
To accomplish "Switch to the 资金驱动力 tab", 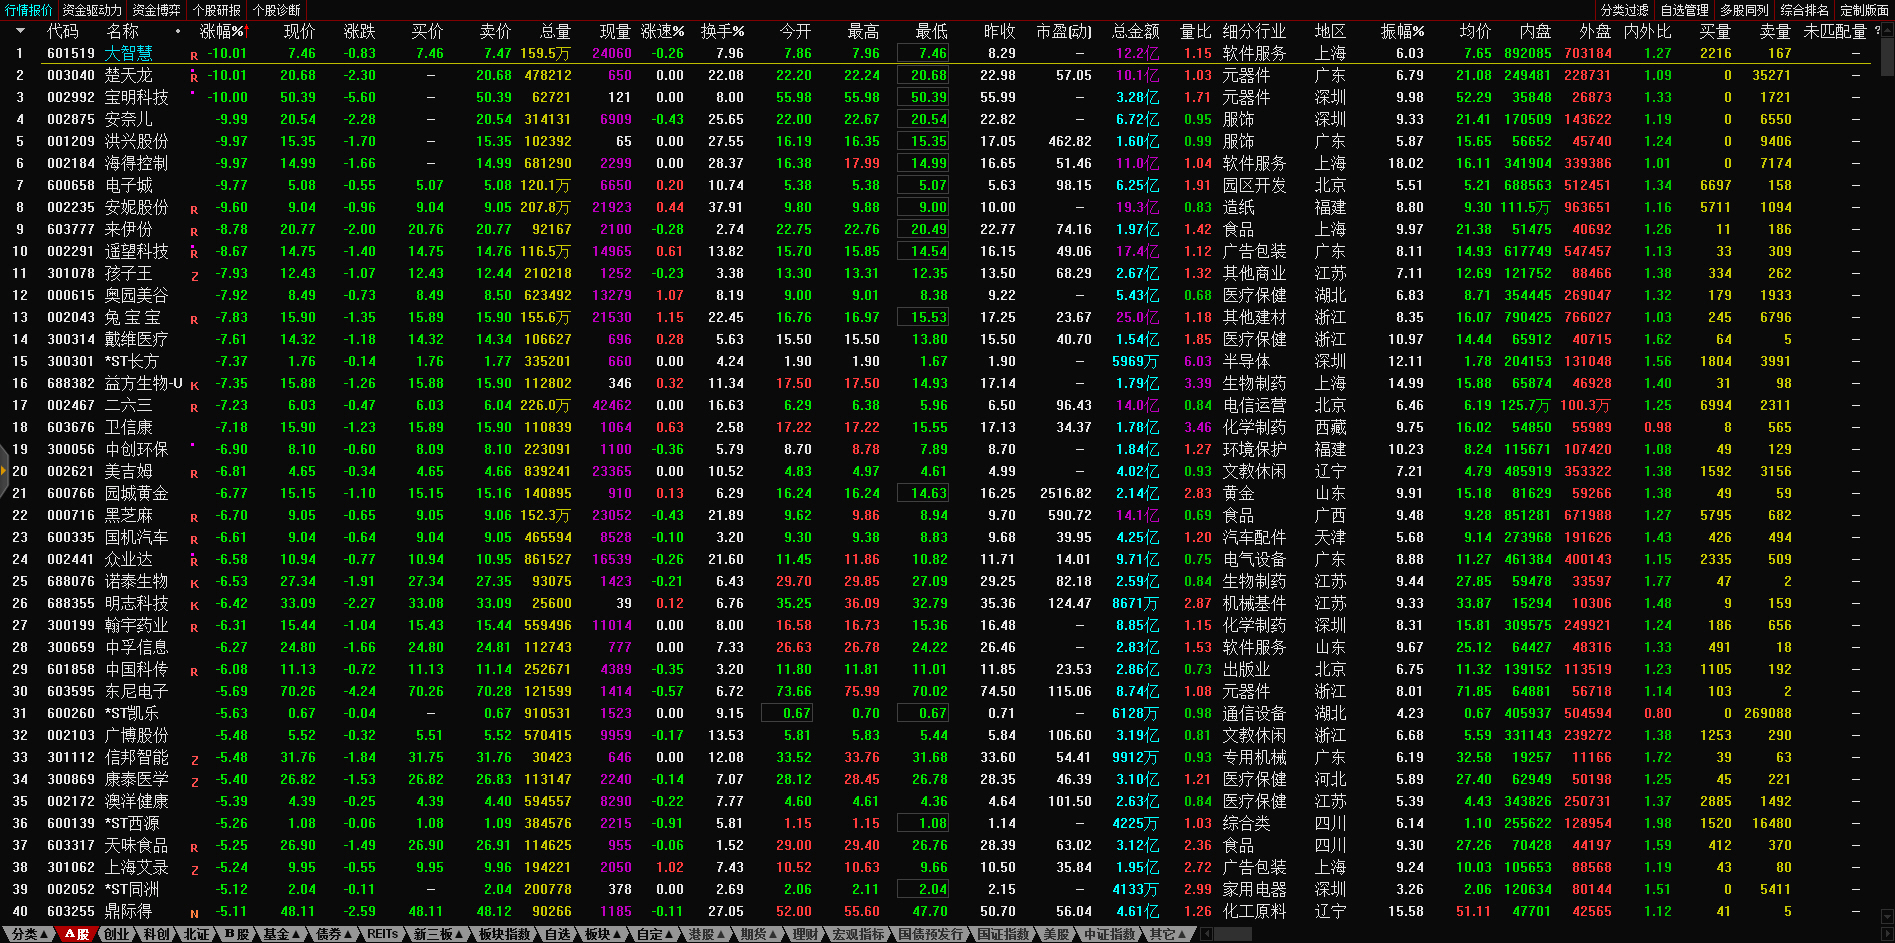I will coord(92,10).
